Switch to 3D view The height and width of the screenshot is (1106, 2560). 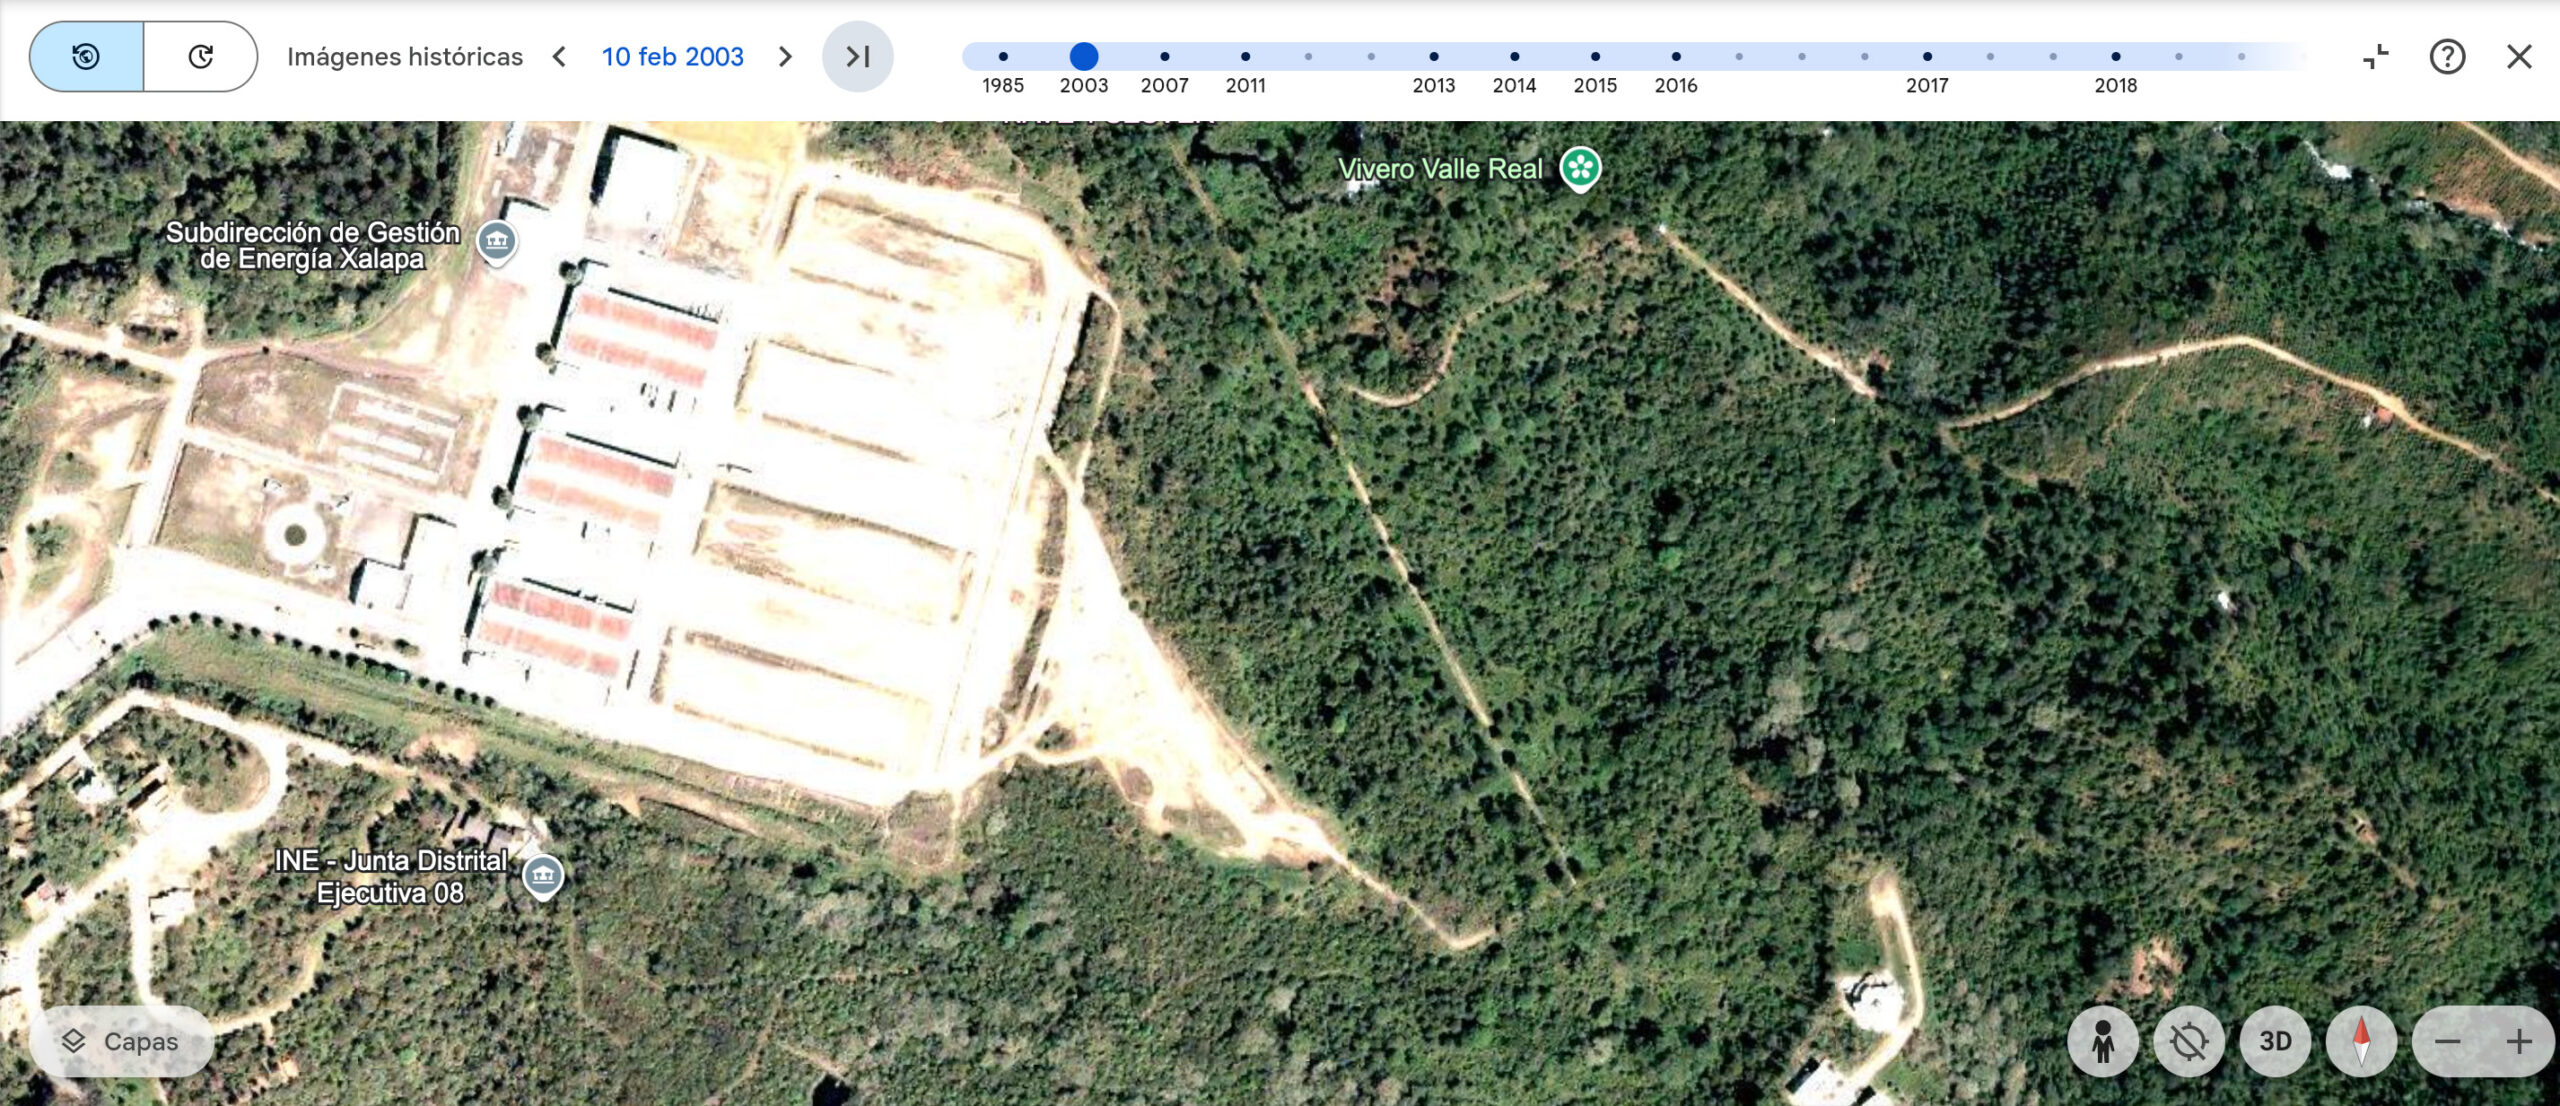point(2275,1041)
